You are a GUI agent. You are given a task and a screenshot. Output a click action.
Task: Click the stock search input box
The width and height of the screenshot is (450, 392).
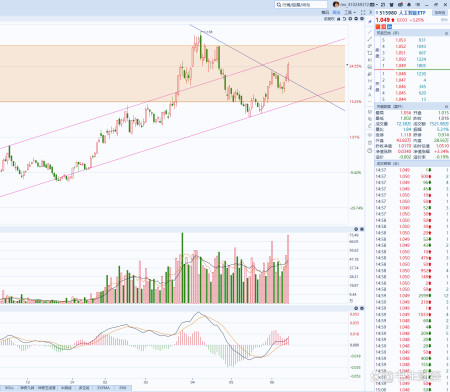pos(301,5)
